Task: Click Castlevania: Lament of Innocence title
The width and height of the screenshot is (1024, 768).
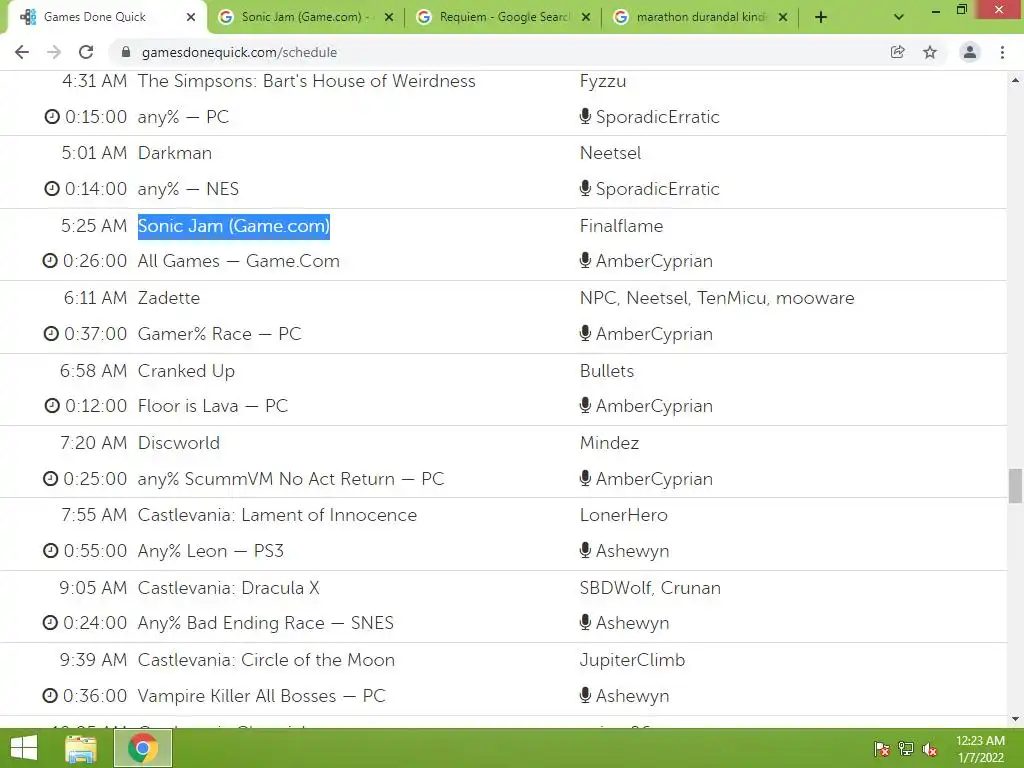Action: [277, 515]
